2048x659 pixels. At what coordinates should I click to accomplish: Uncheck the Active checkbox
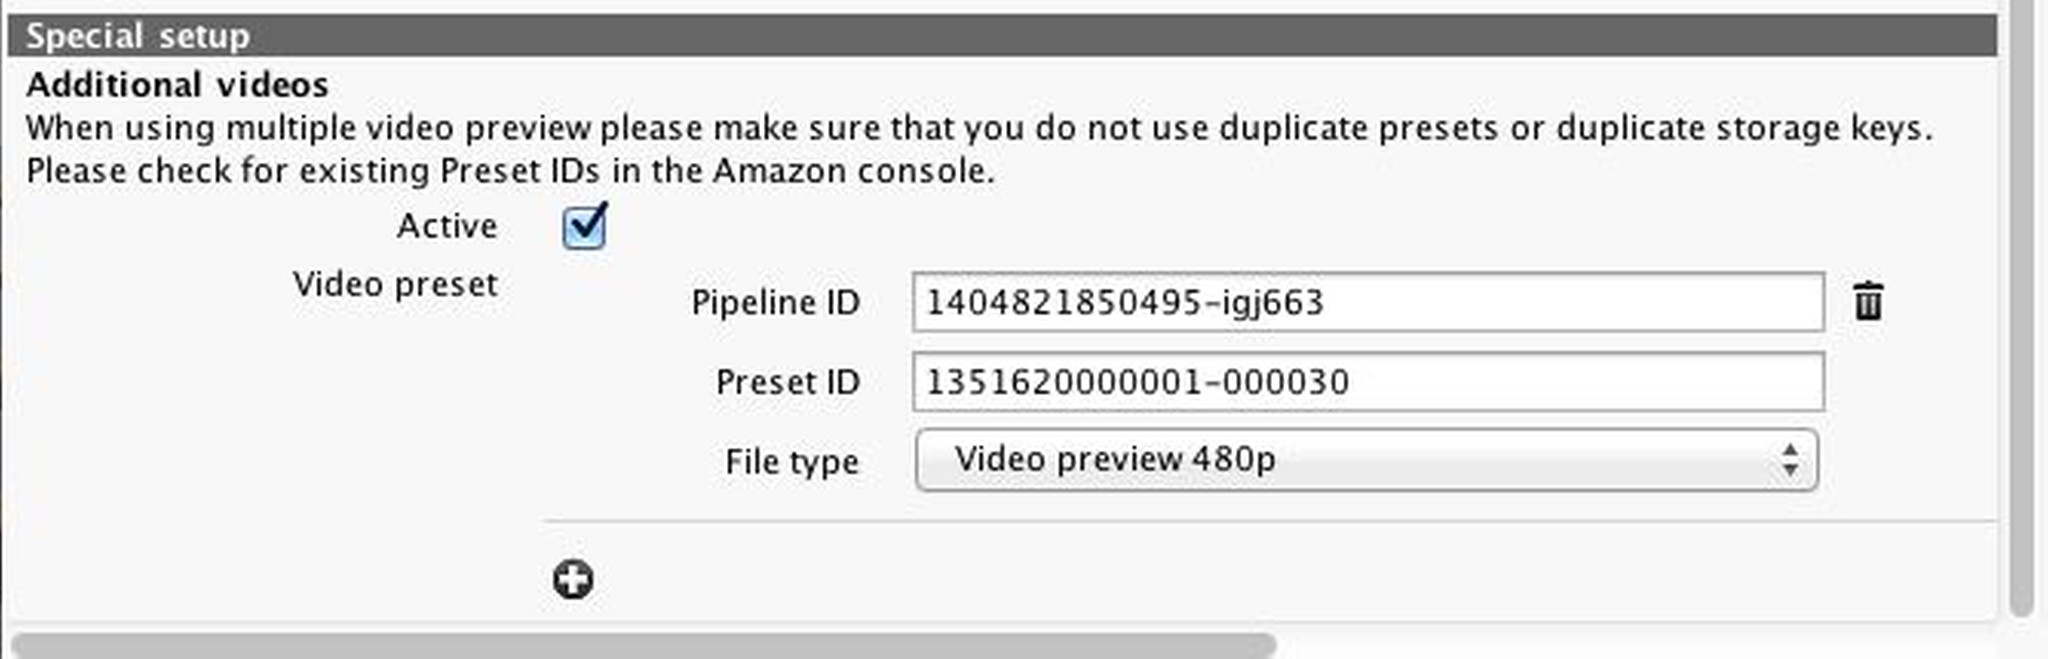584,226
